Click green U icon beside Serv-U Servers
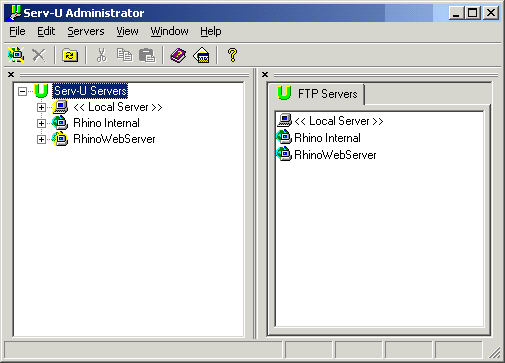505x363 pixels. (41, 91)
